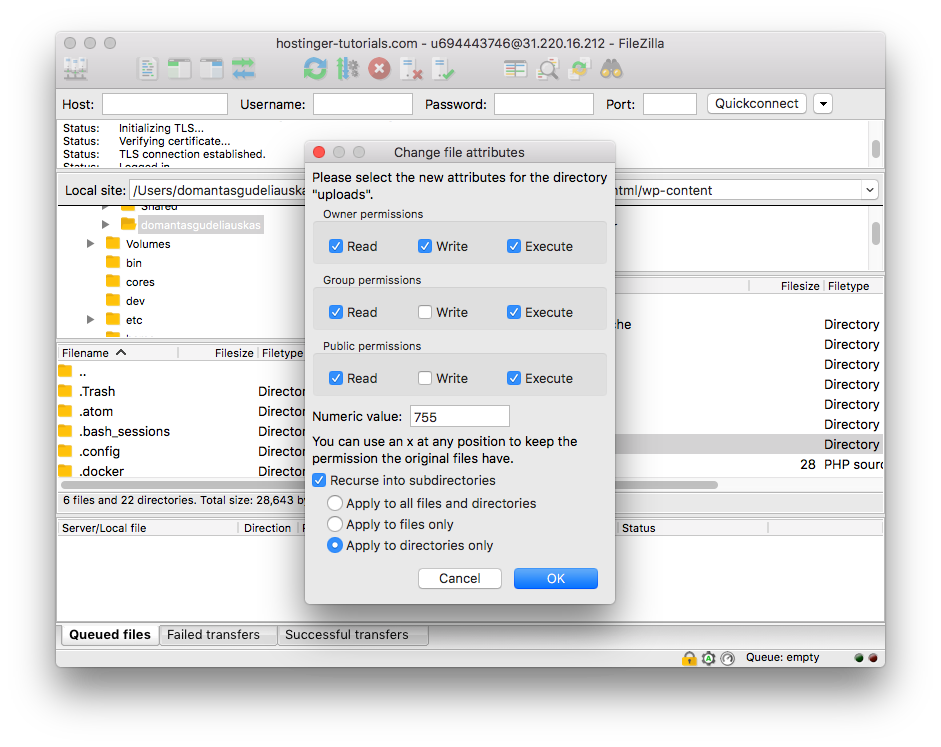
Task: Uncheck Write under Owner permissions
Action: pyautogui.click(x=427, y=246)
